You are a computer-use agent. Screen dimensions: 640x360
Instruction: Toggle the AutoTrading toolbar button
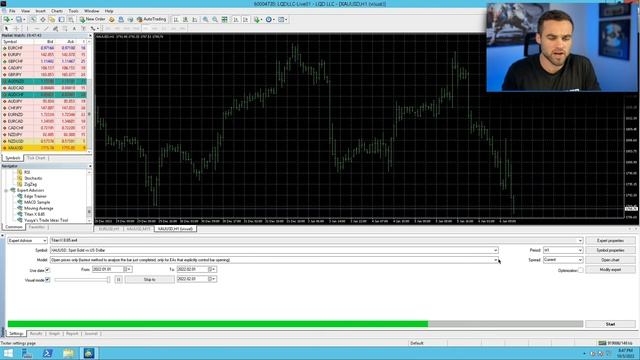coord(151,19)
